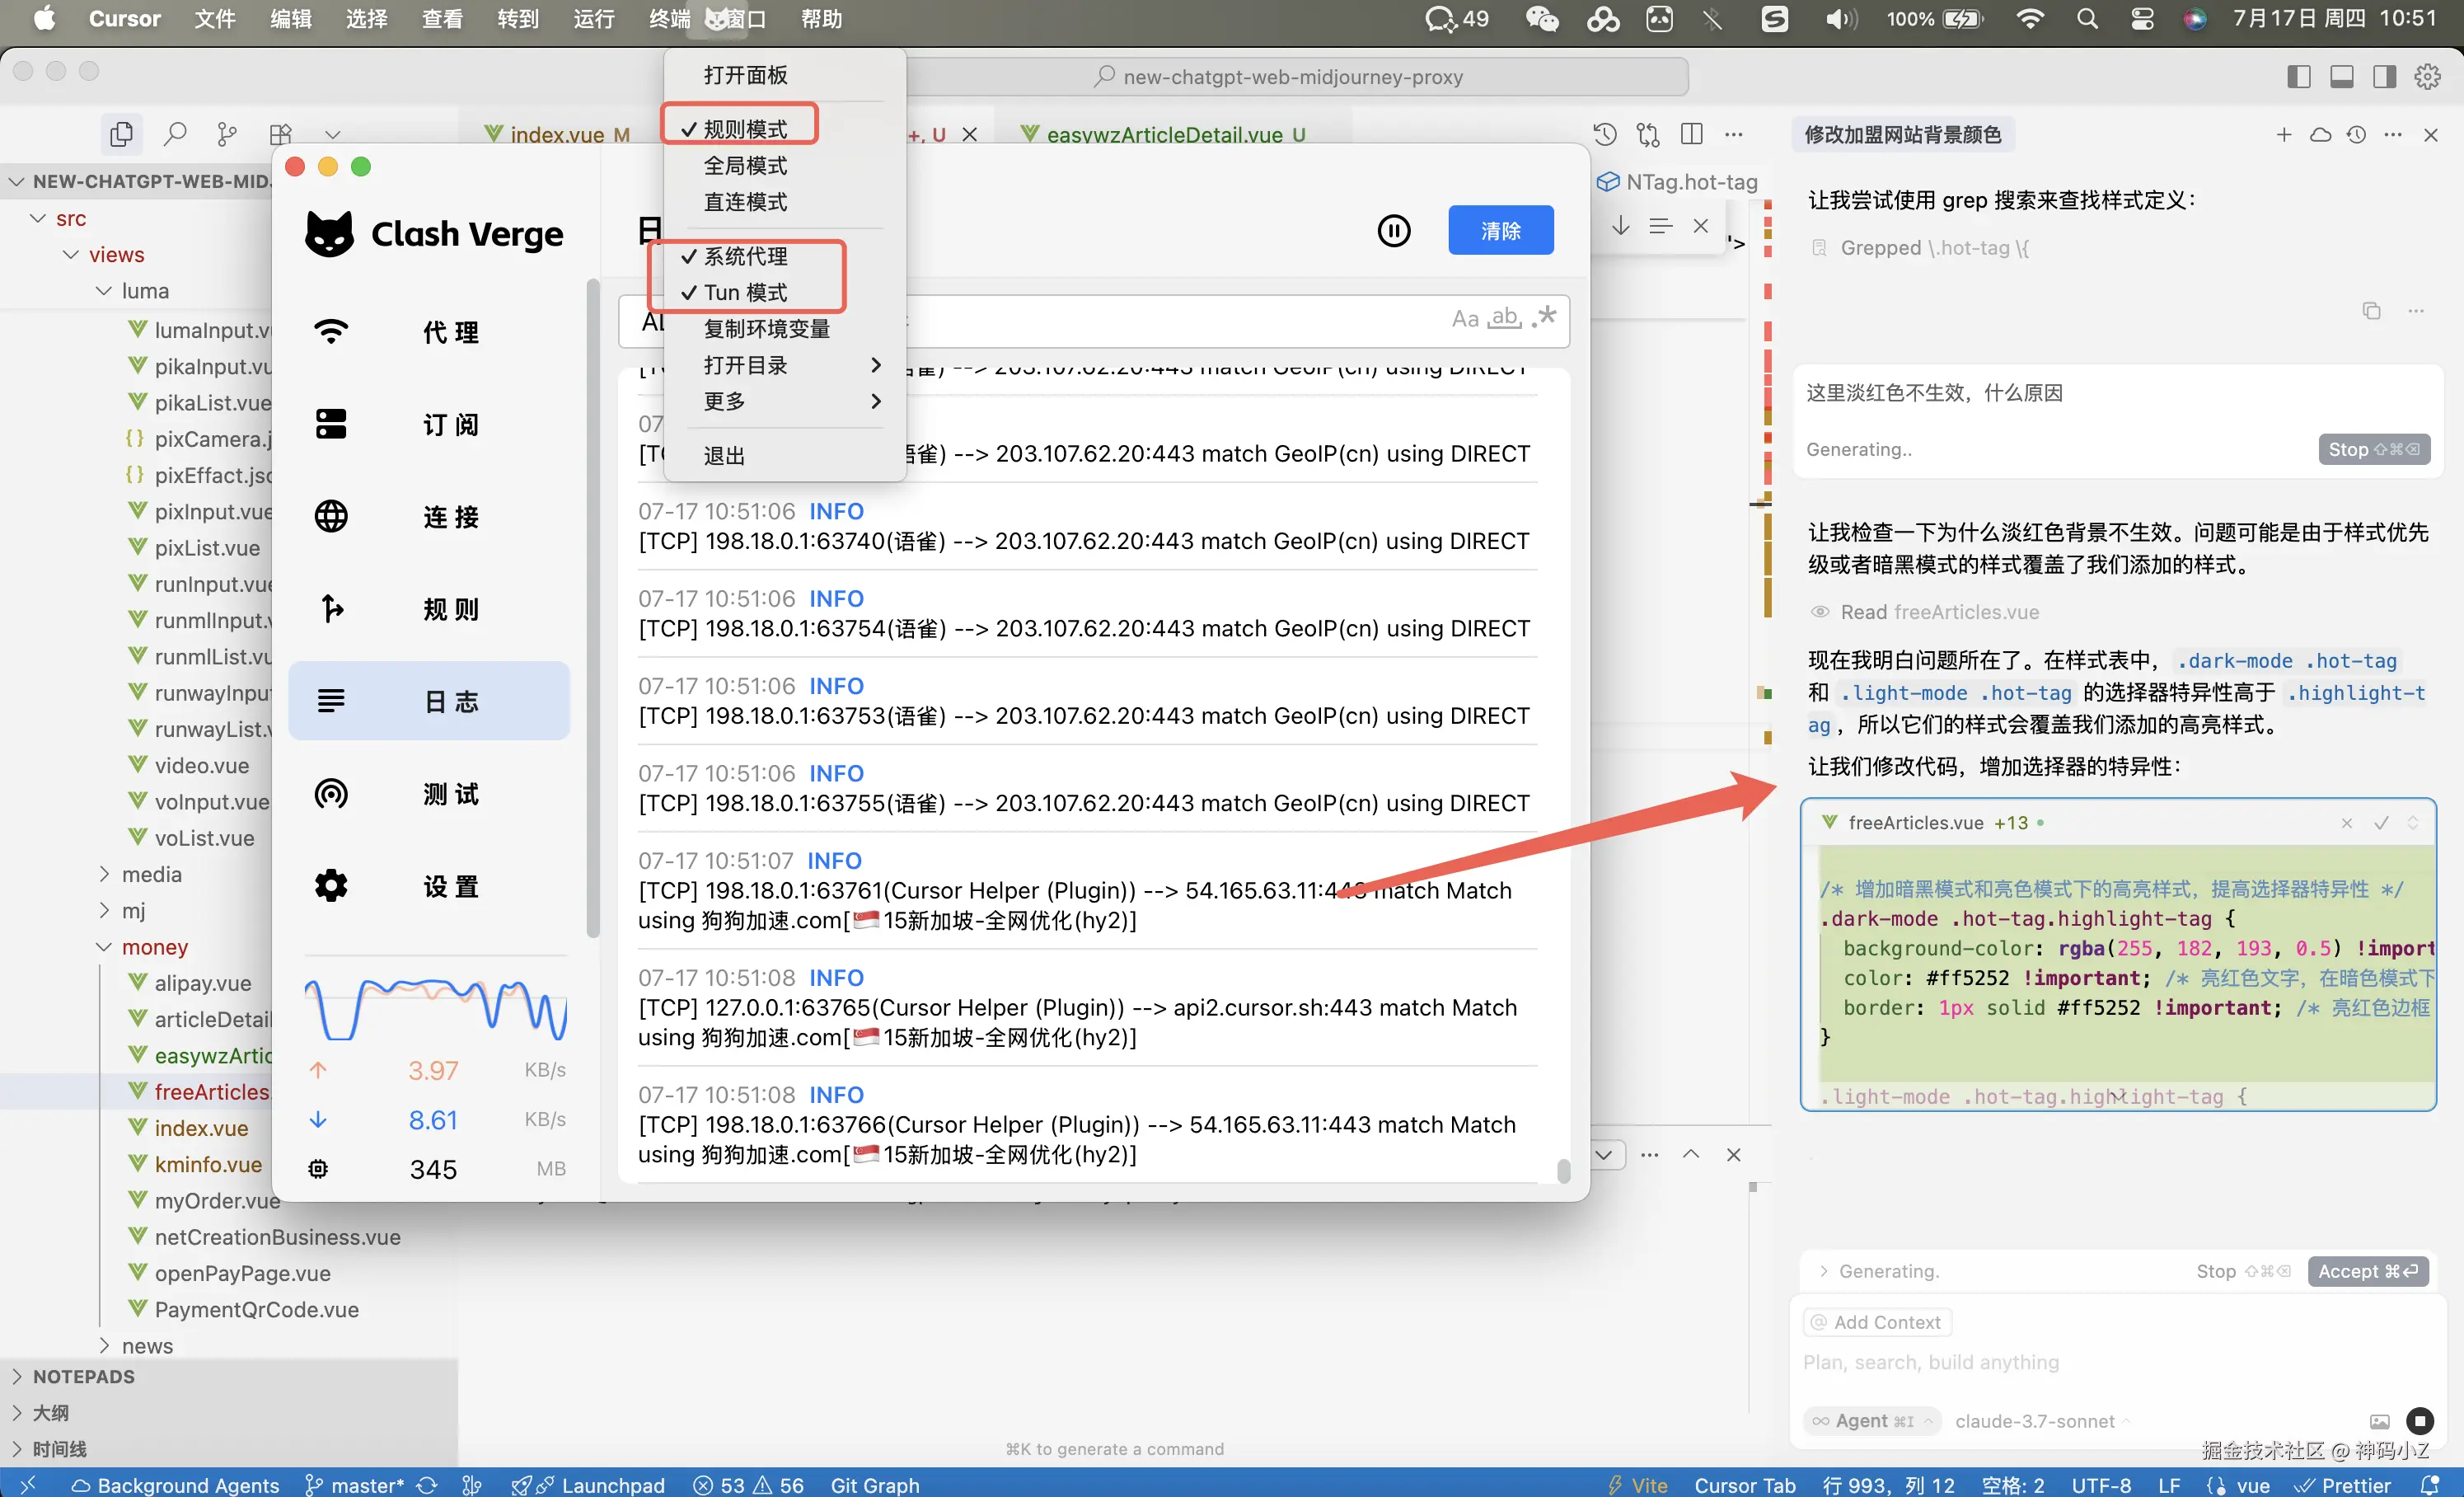Toggle Tun mode in the tray menu

[745, 293]
